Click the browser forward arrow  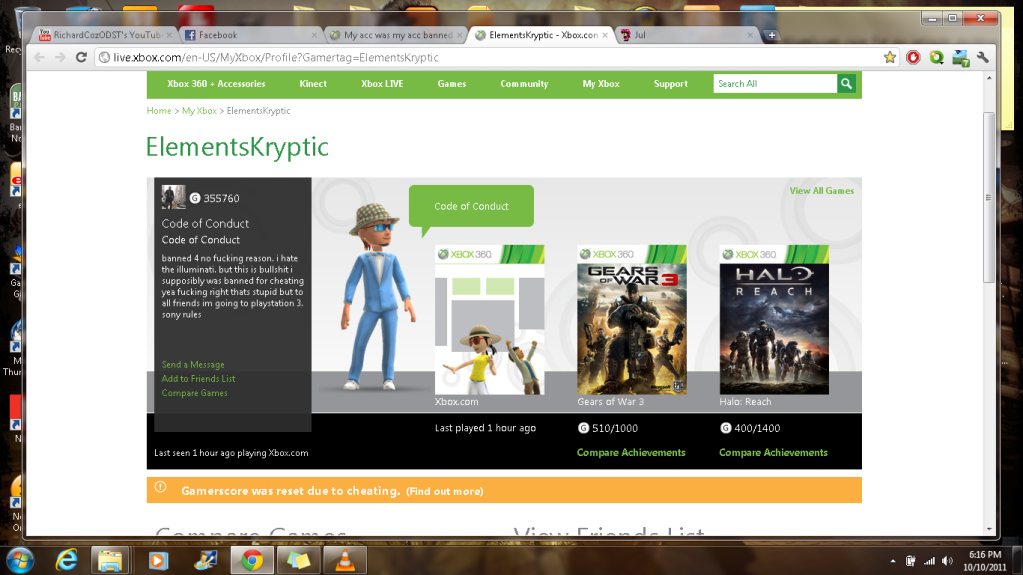point(60,57)
